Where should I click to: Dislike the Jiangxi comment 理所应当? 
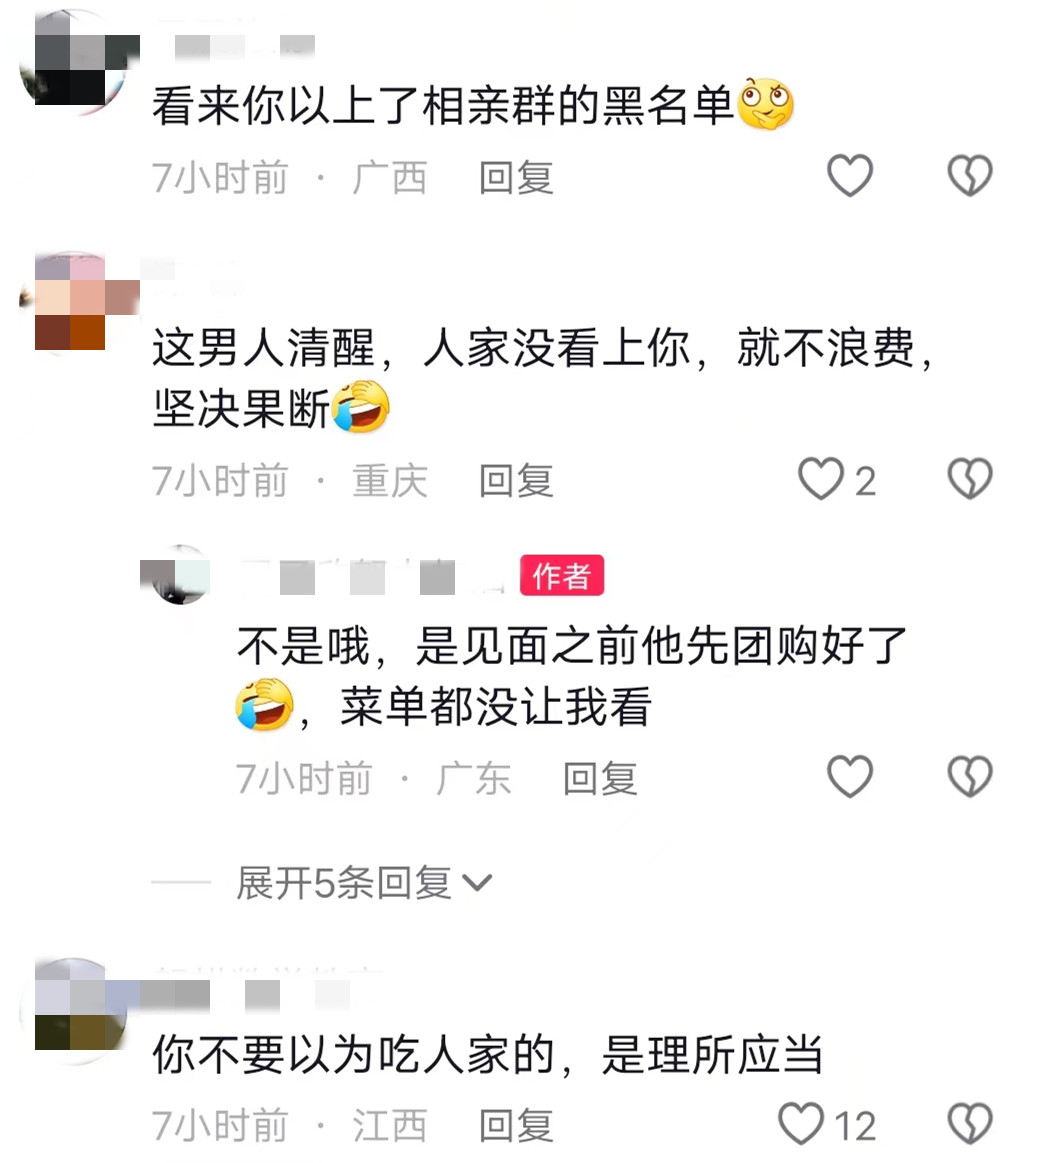[969, 1124]
